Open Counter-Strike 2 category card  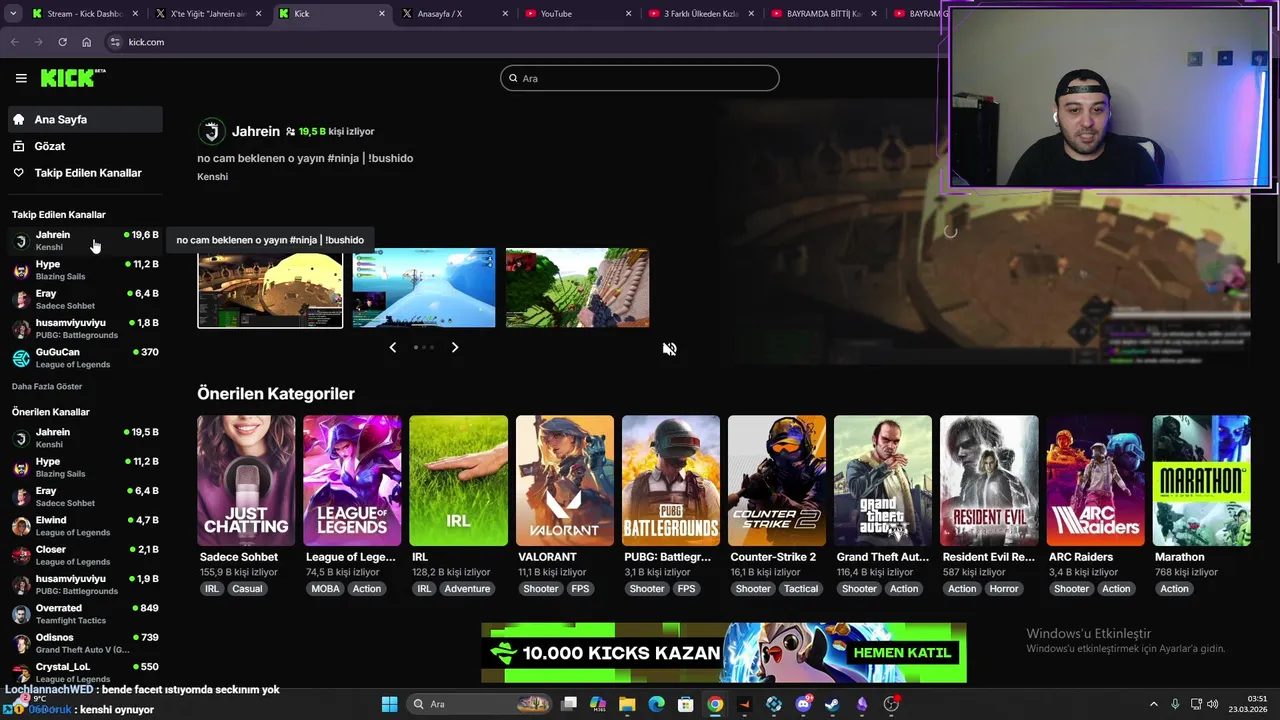[777, 481]
